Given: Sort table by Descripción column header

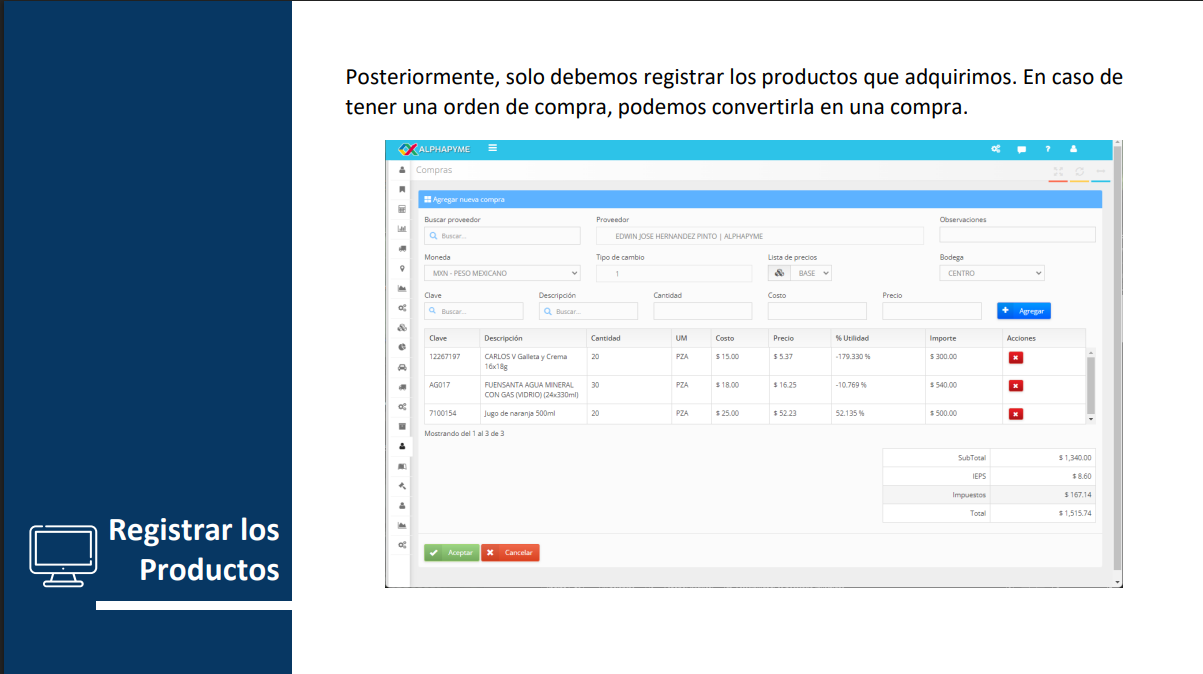Looking at the screenshot, I should click(503, 338).
